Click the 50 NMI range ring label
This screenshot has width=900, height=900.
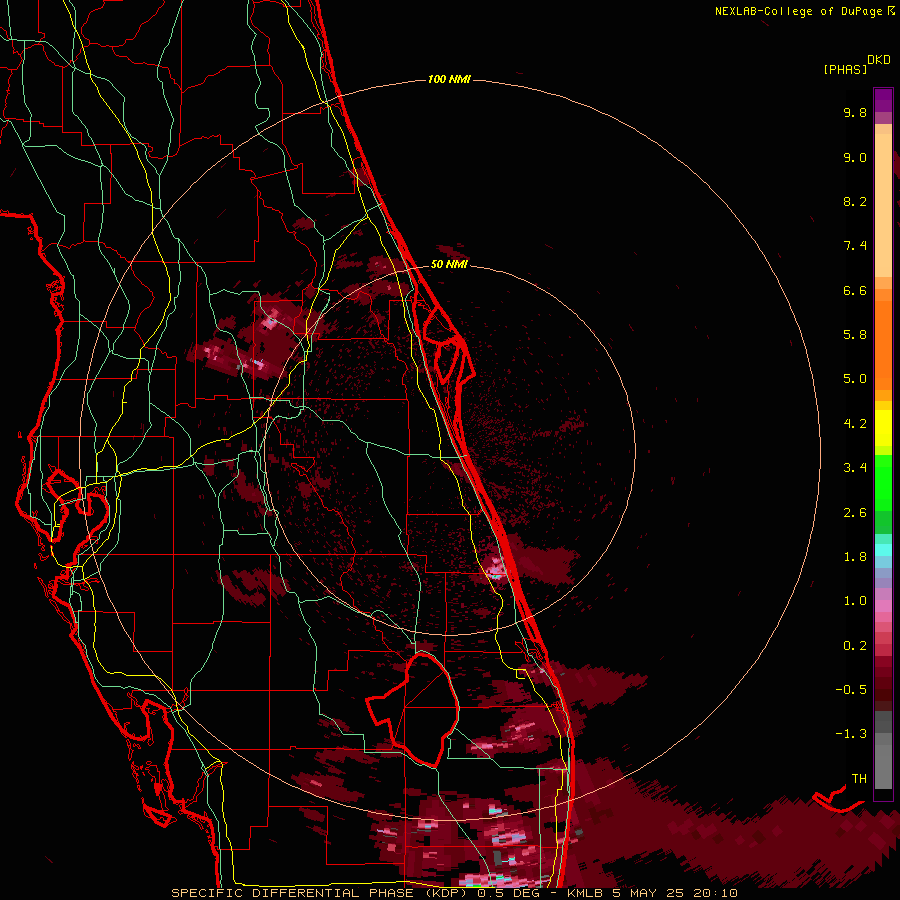449,264
